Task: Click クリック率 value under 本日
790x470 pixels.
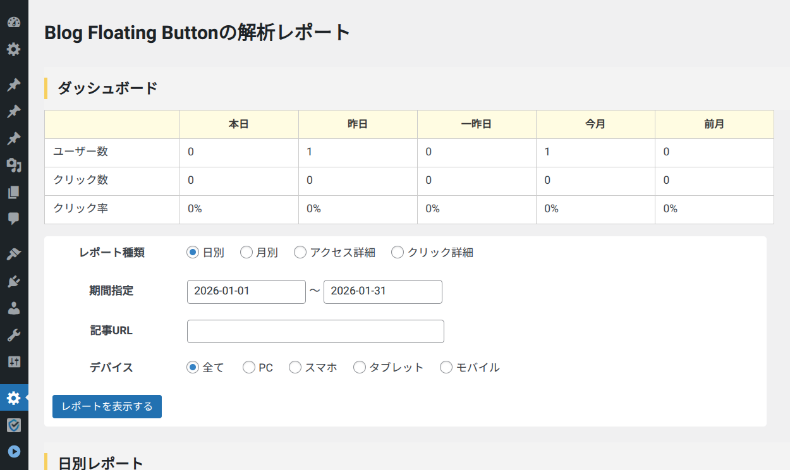Action: (194, 209)
